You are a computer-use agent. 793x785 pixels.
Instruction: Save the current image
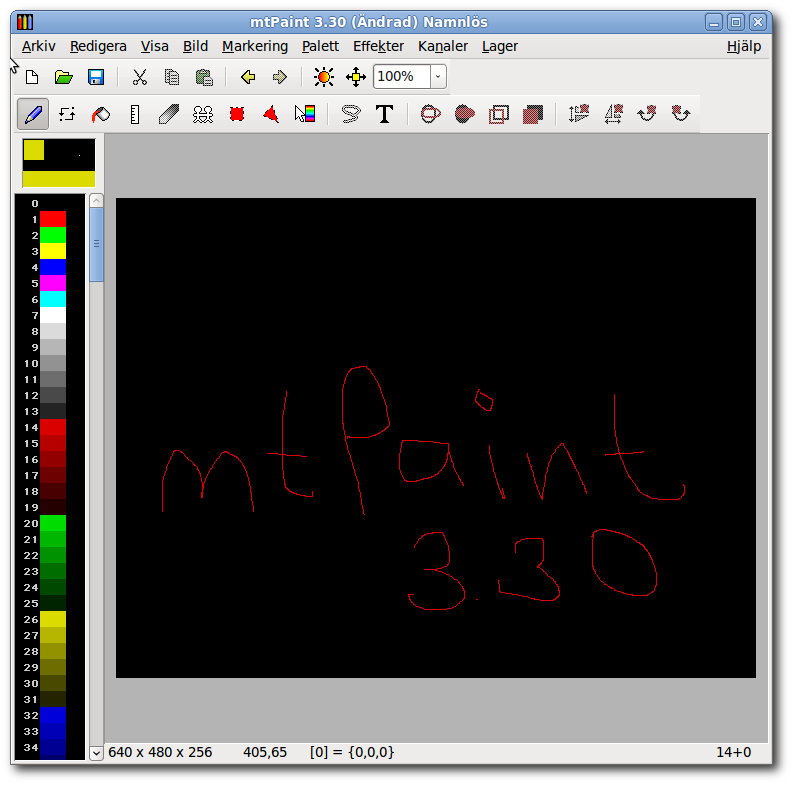(96, 77)
